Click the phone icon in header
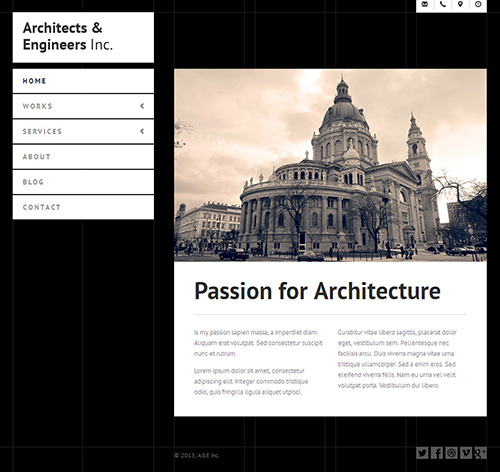This screenshot has height=472, width=500. click(443, 4)
